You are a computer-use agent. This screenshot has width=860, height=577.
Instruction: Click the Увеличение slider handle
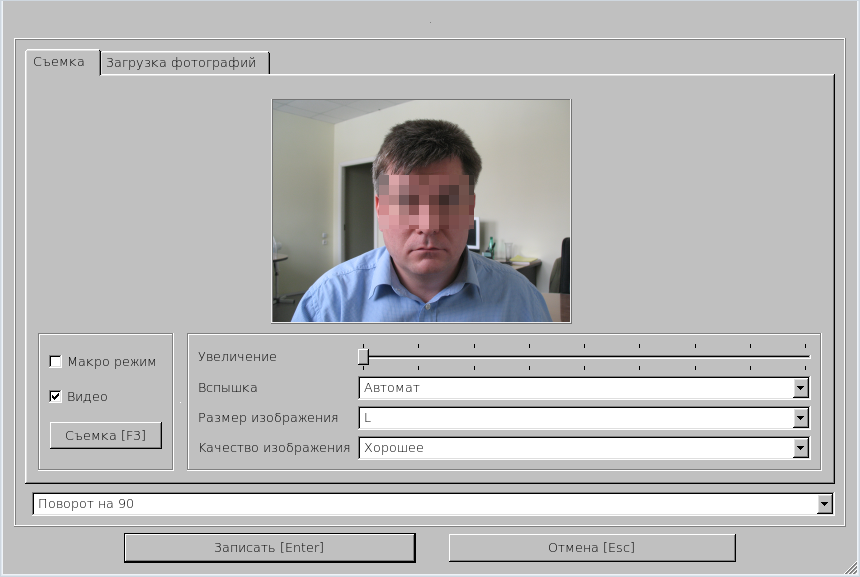click(363, 357)
